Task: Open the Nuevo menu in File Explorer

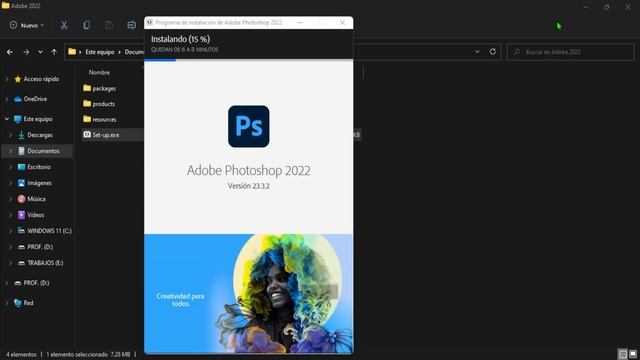Action: click(27, 25)
